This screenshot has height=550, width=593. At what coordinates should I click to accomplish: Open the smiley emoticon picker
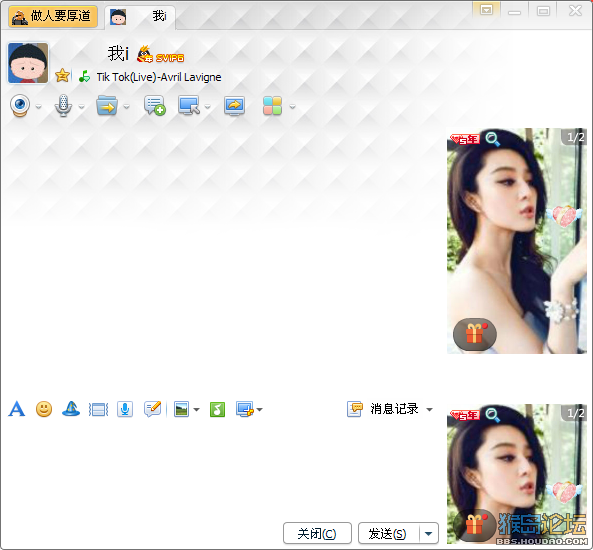pos(44,409)
